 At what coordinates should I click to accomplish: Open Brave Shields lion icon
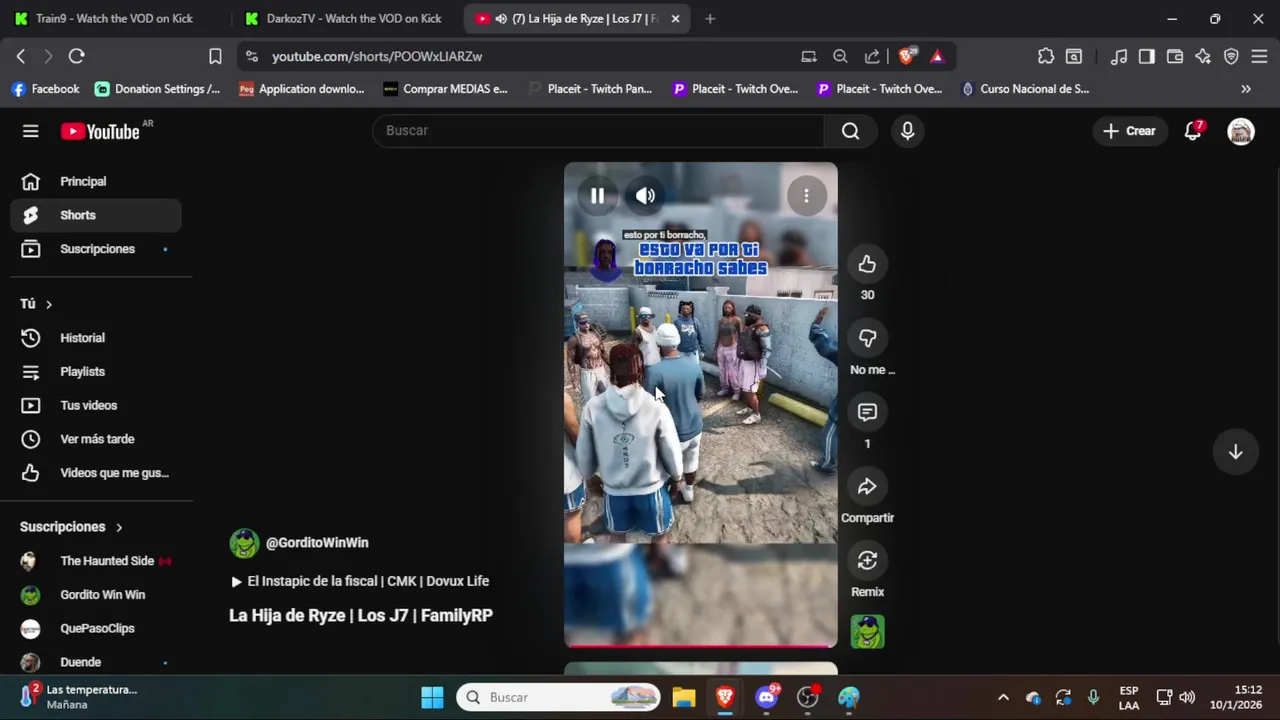[906, 57]
